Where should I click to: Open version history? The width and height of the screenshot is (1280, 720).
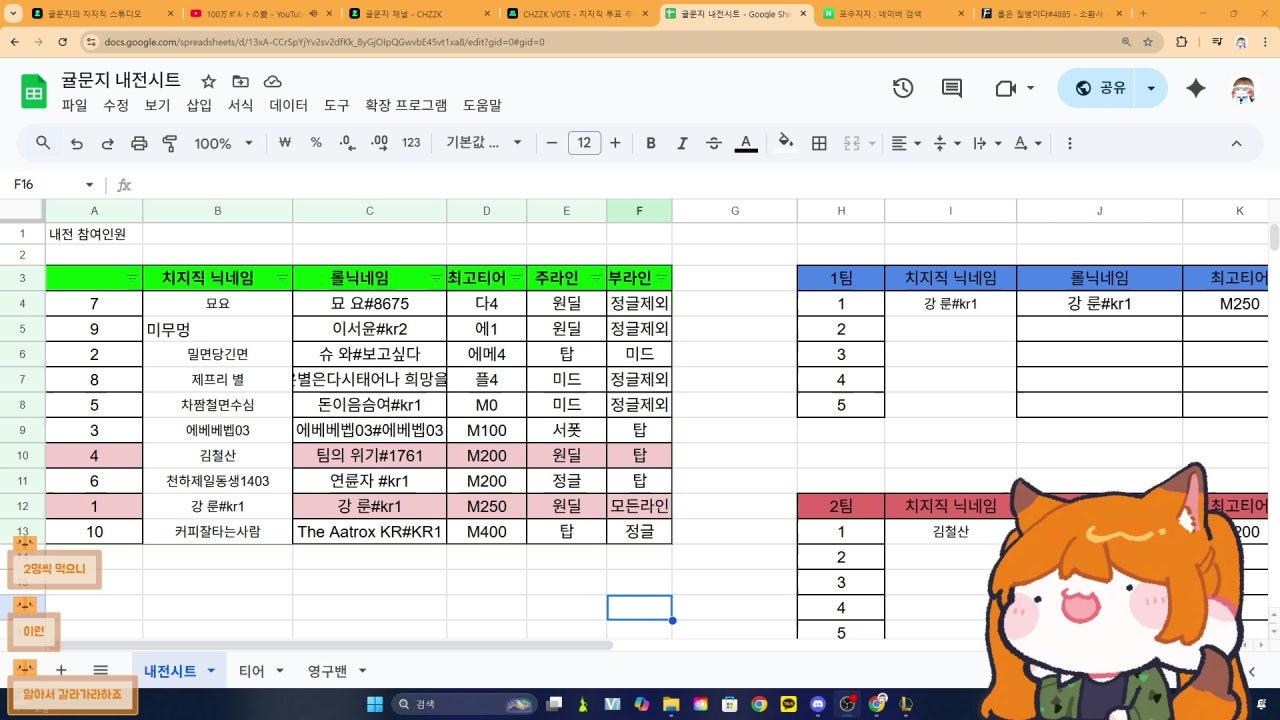[903, 88]
